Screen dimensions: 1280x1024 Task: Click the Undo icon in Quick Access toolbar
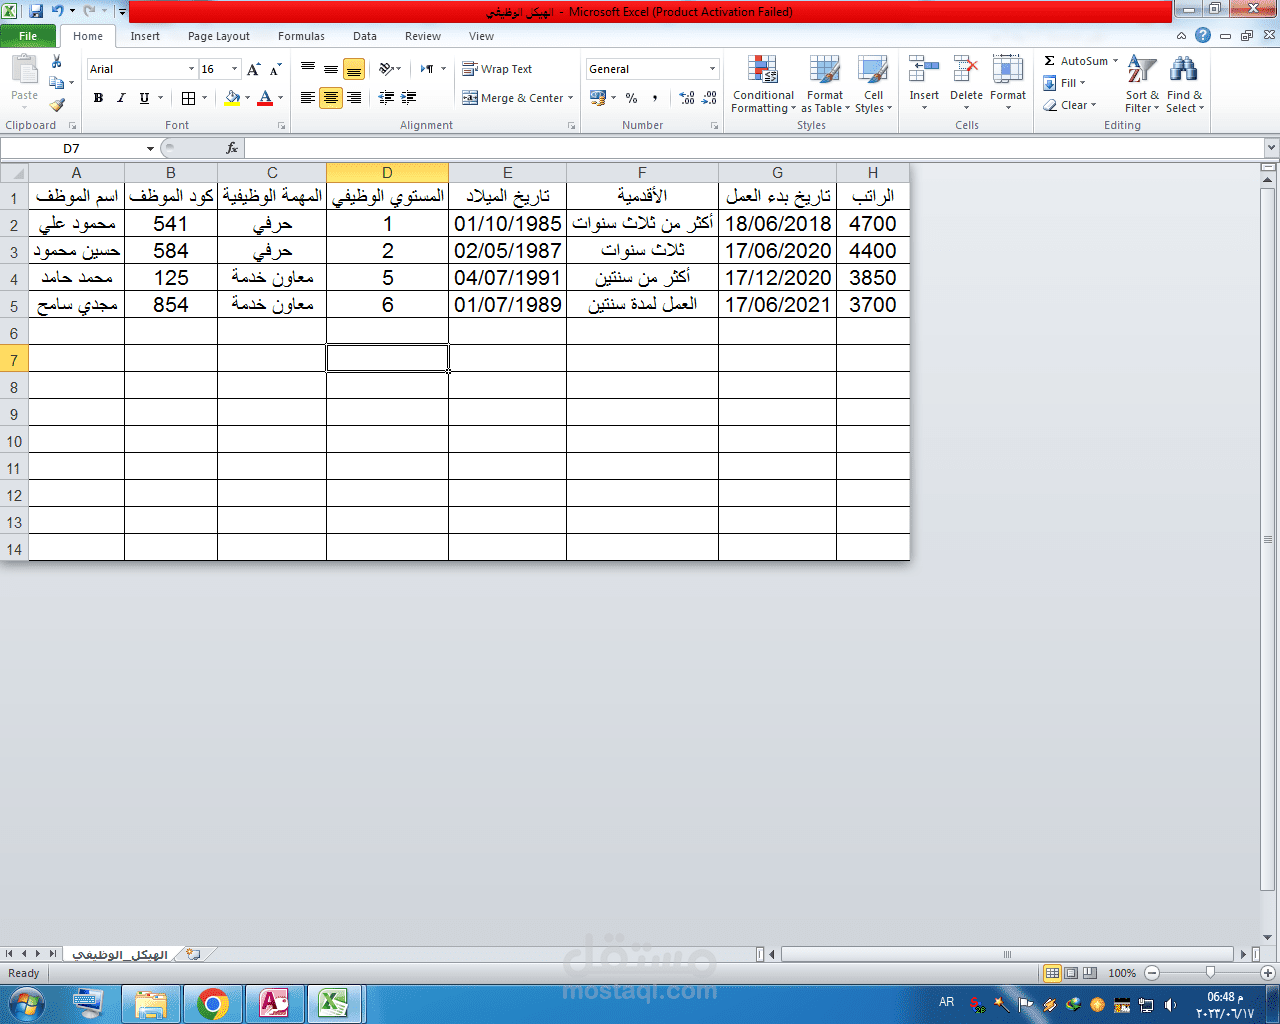(57, 11)
